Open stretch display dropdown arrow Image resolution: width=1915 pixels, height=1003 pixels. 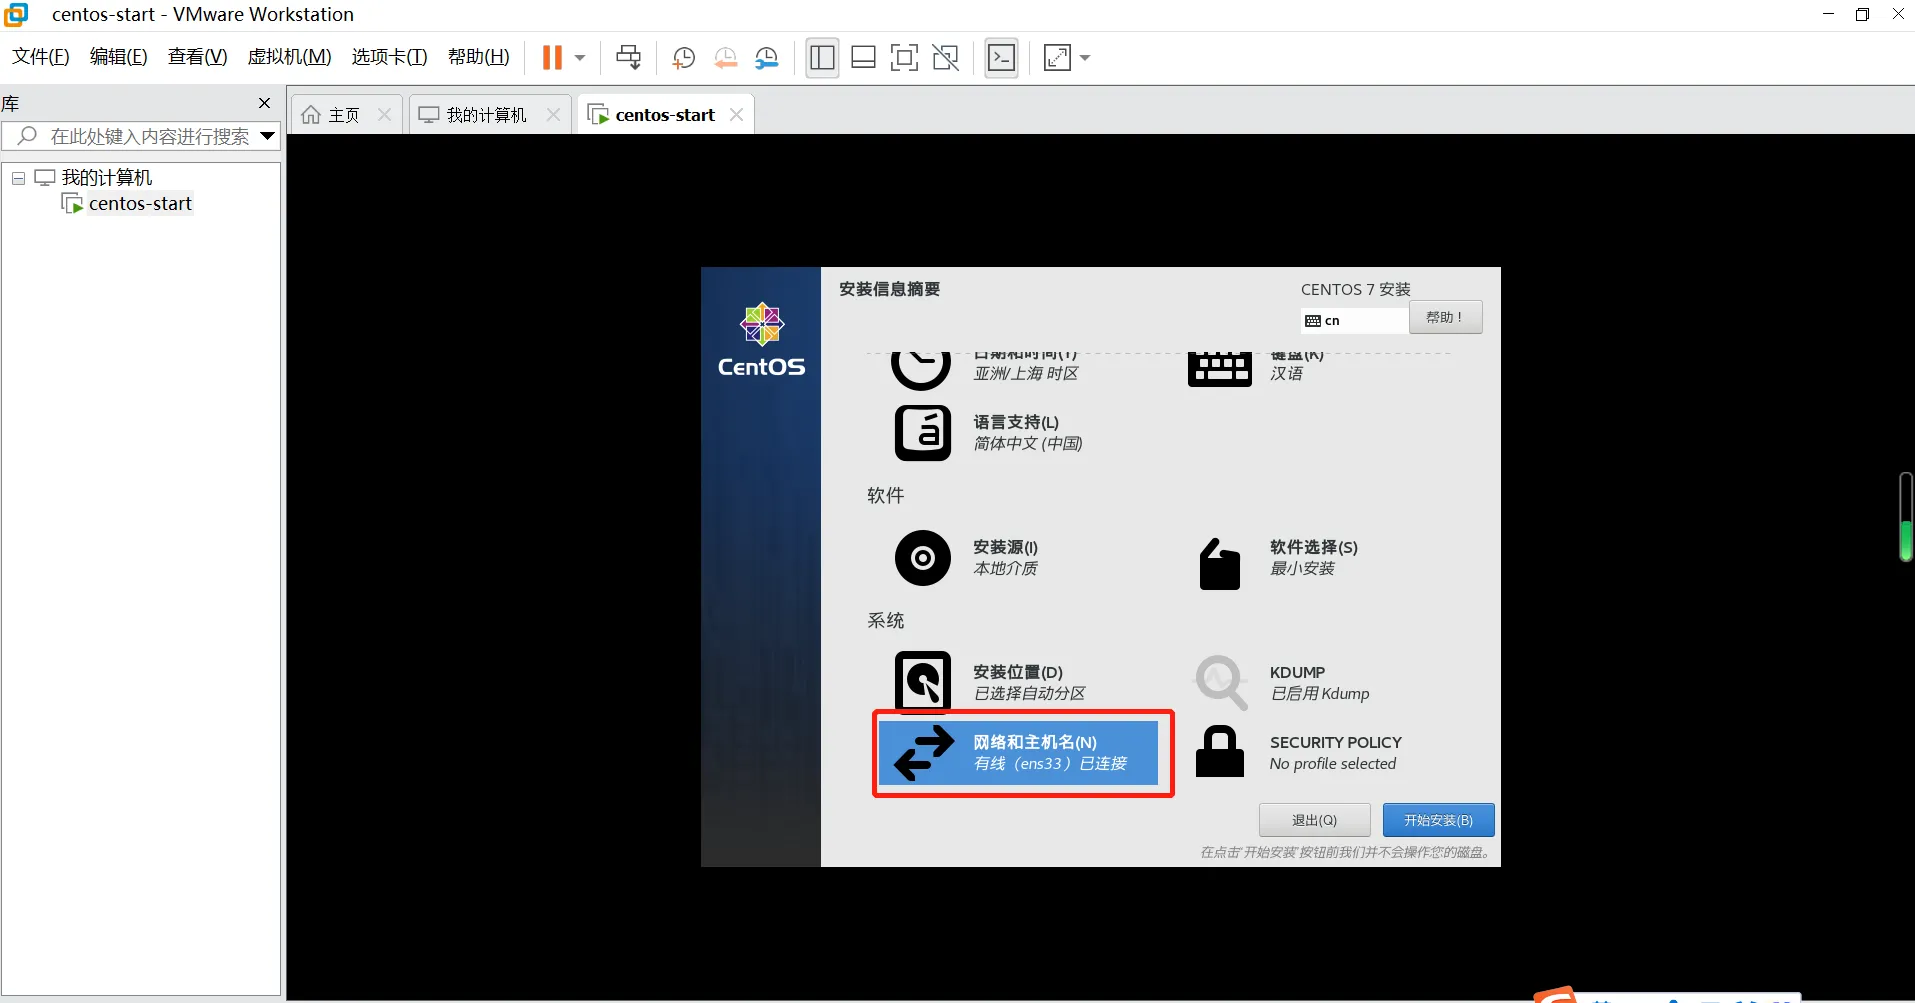[x=1085, y=58]
